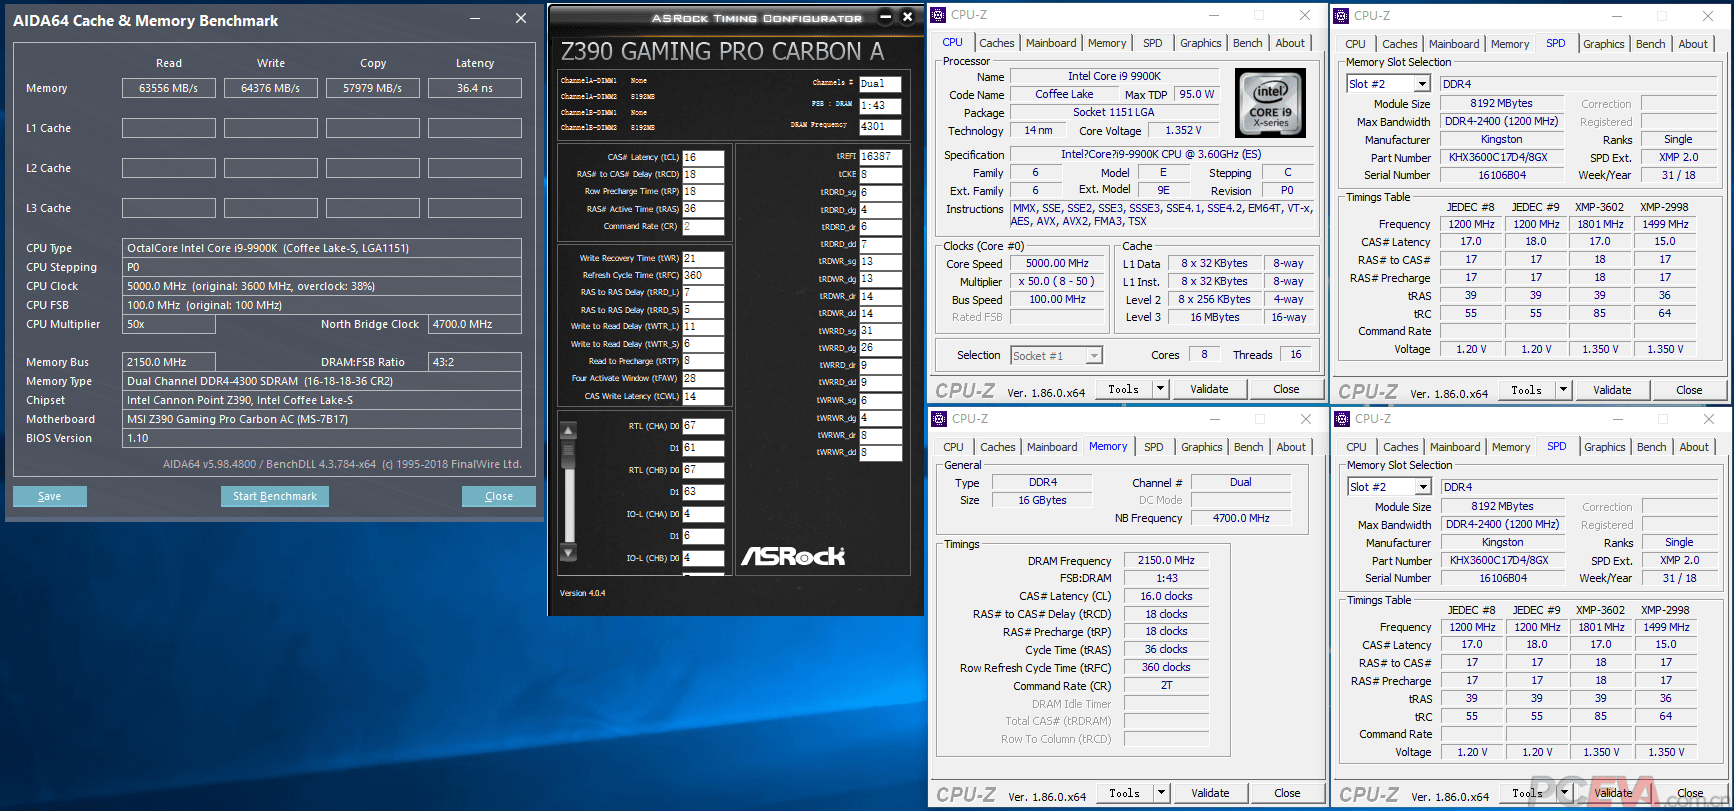Select the CPU tab in the CPU-Z Memory window
The width and height of the screenshot is (1734, 811).
click(x=954, y=447)
